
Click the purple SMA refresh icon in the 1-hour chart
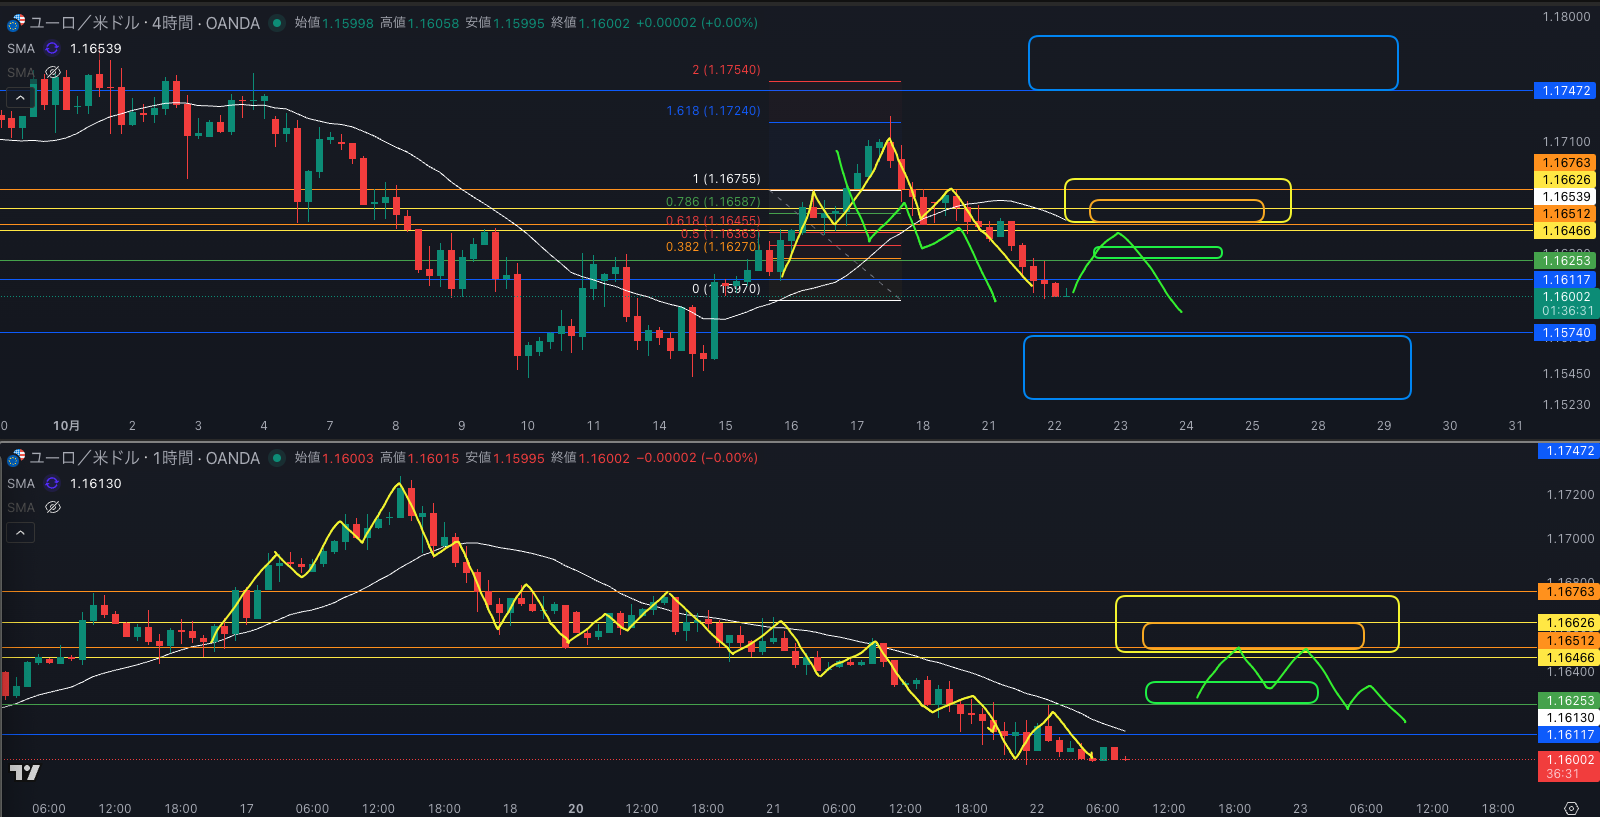click(x=52, y=483)
